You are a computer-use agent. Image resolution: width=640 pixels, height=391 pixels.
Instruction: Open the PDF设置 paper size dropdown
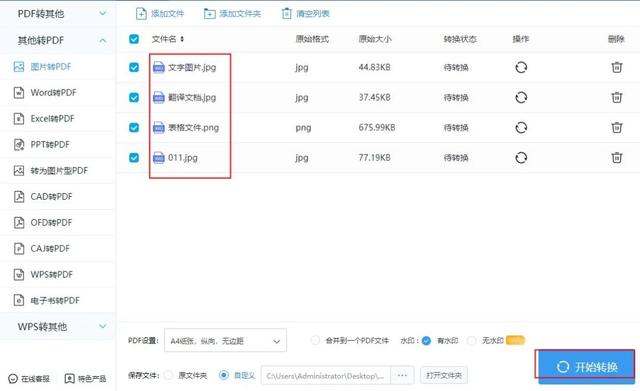pyautogui.click(x=225, y=340)
